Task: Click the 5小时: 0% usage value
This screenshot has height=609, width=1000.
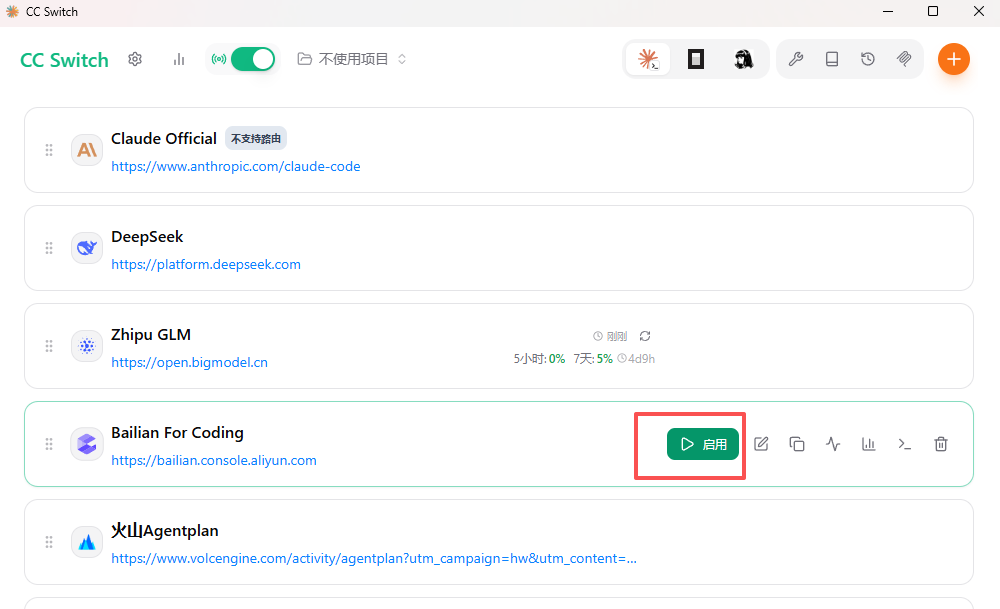Action: 540,359
